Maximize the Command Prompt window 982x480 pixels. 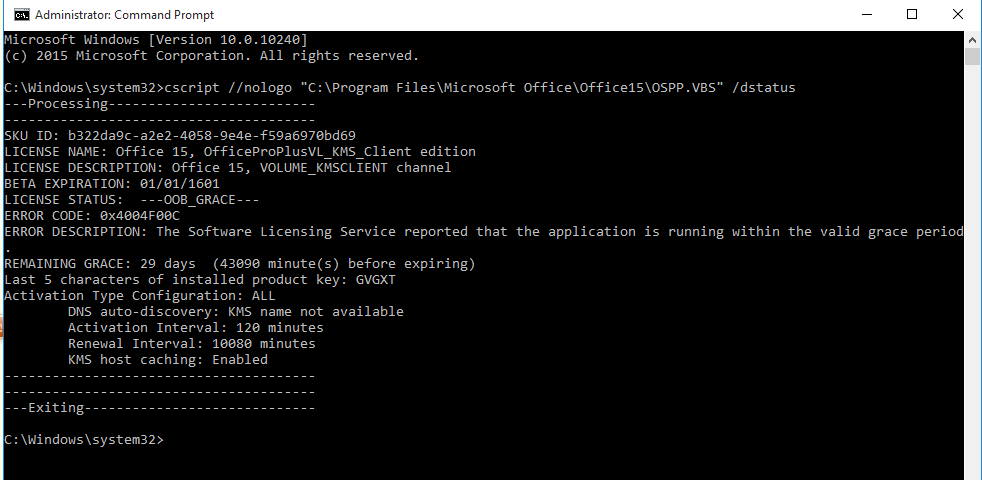[912, 14]
